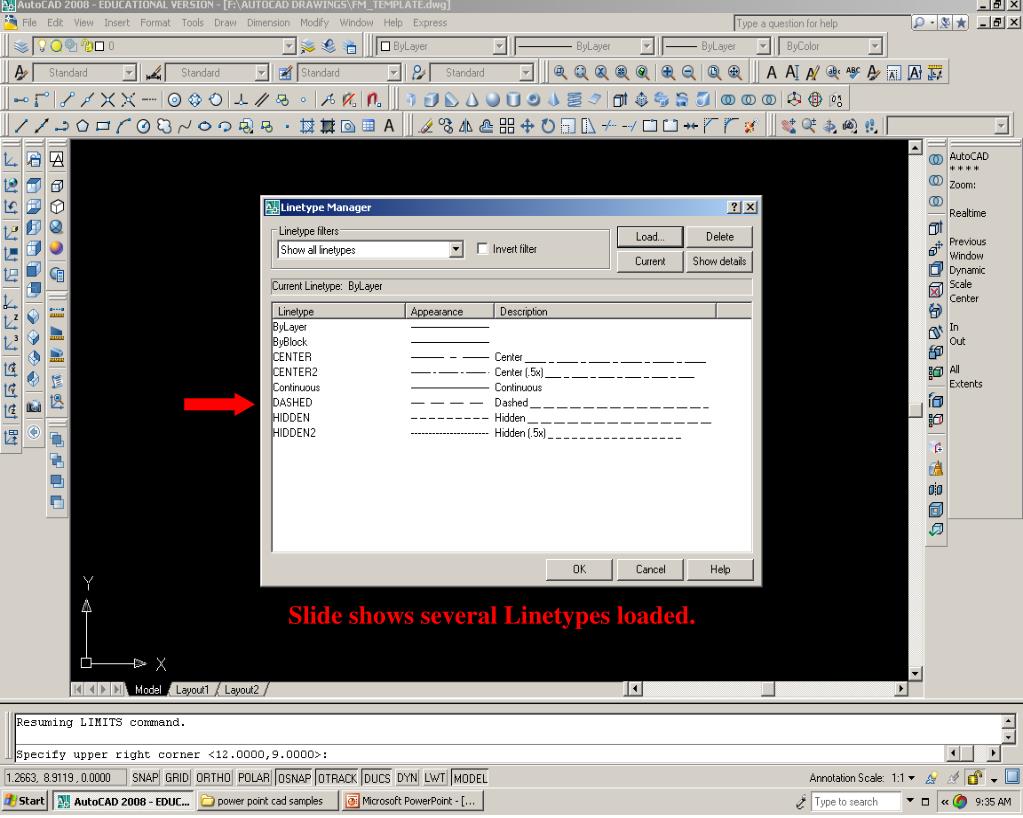Click the Zoom In magnifier icon

(x=668, y=72)
